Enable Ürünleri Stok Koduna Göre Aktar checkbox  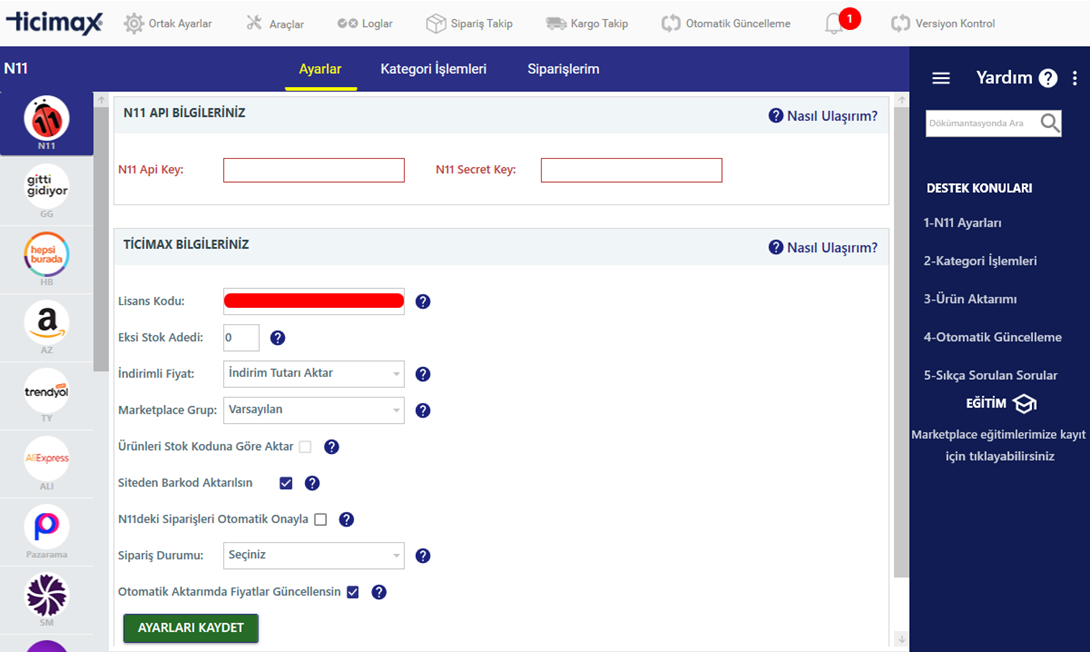(x=305, y=446)
